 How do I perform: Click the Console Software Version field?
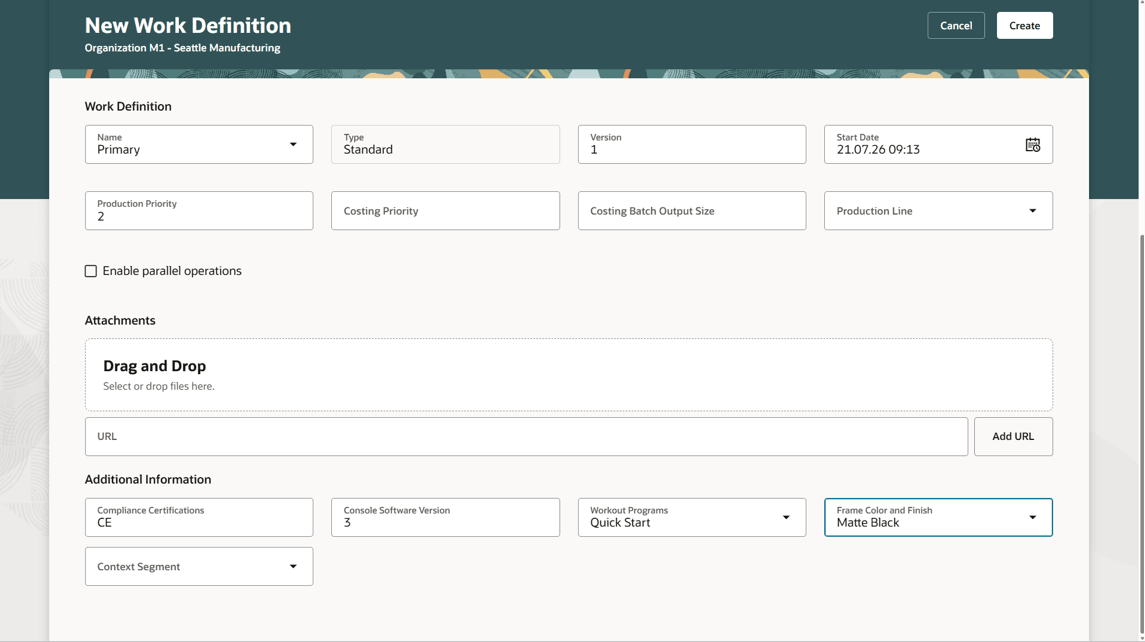click(445, 517)
